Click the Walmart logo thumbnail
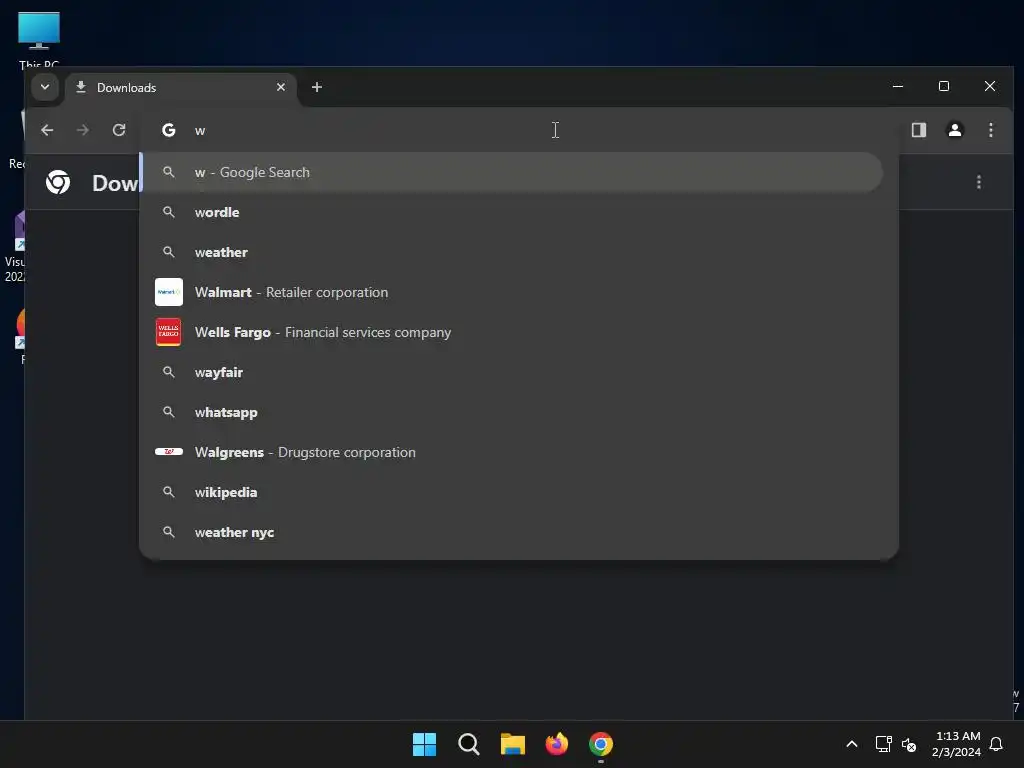The height and width of the screenshot is (768, 1024). coord(168,292)
